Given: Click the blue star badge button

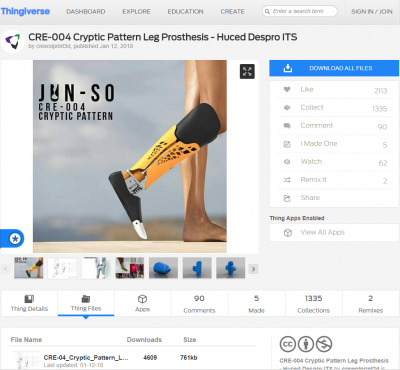Looking at the screenshot, I should (x=15, y=238).
